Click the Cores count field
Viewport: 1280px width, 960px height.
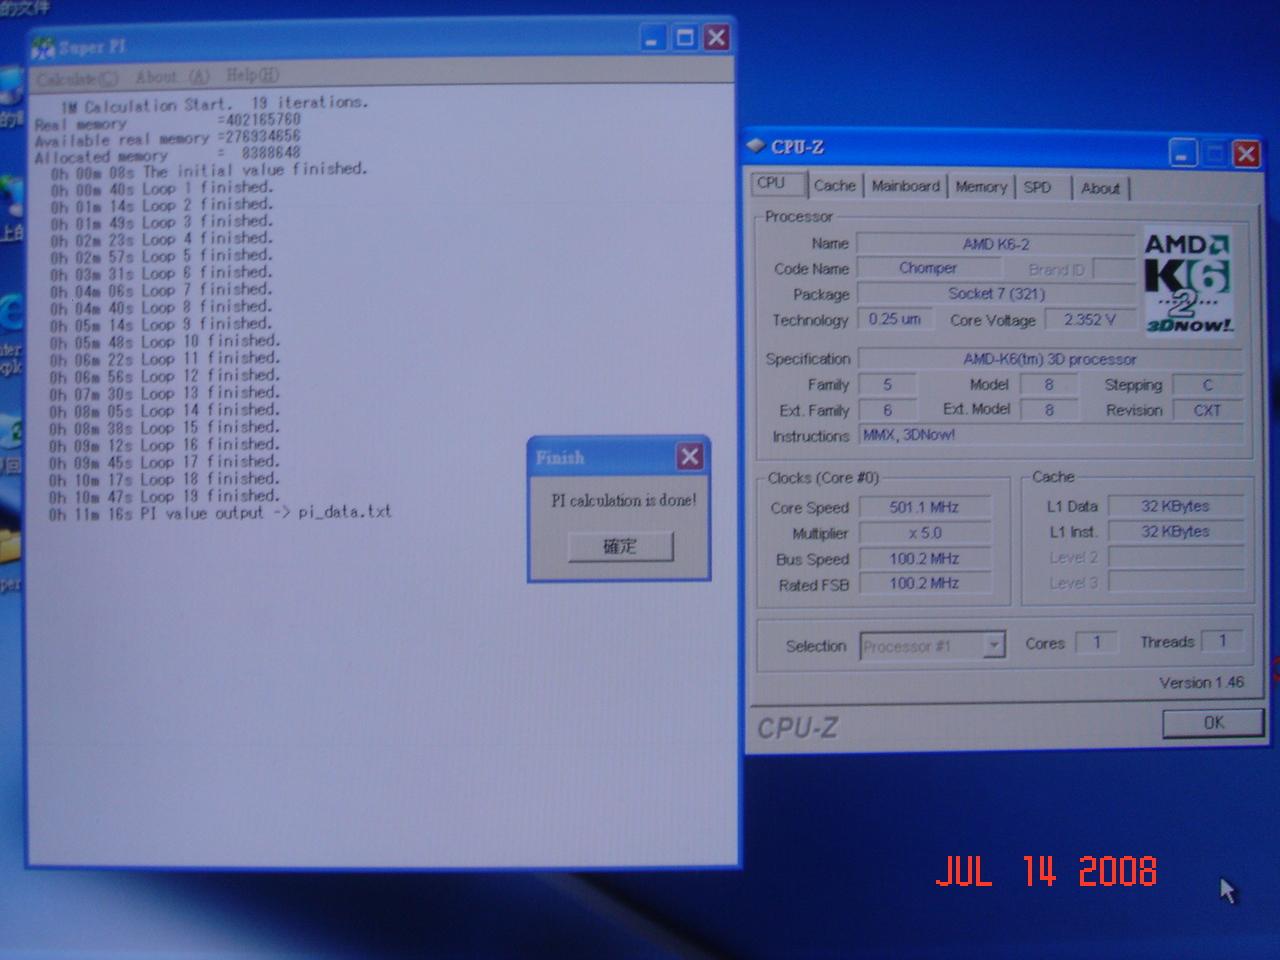1096,643
